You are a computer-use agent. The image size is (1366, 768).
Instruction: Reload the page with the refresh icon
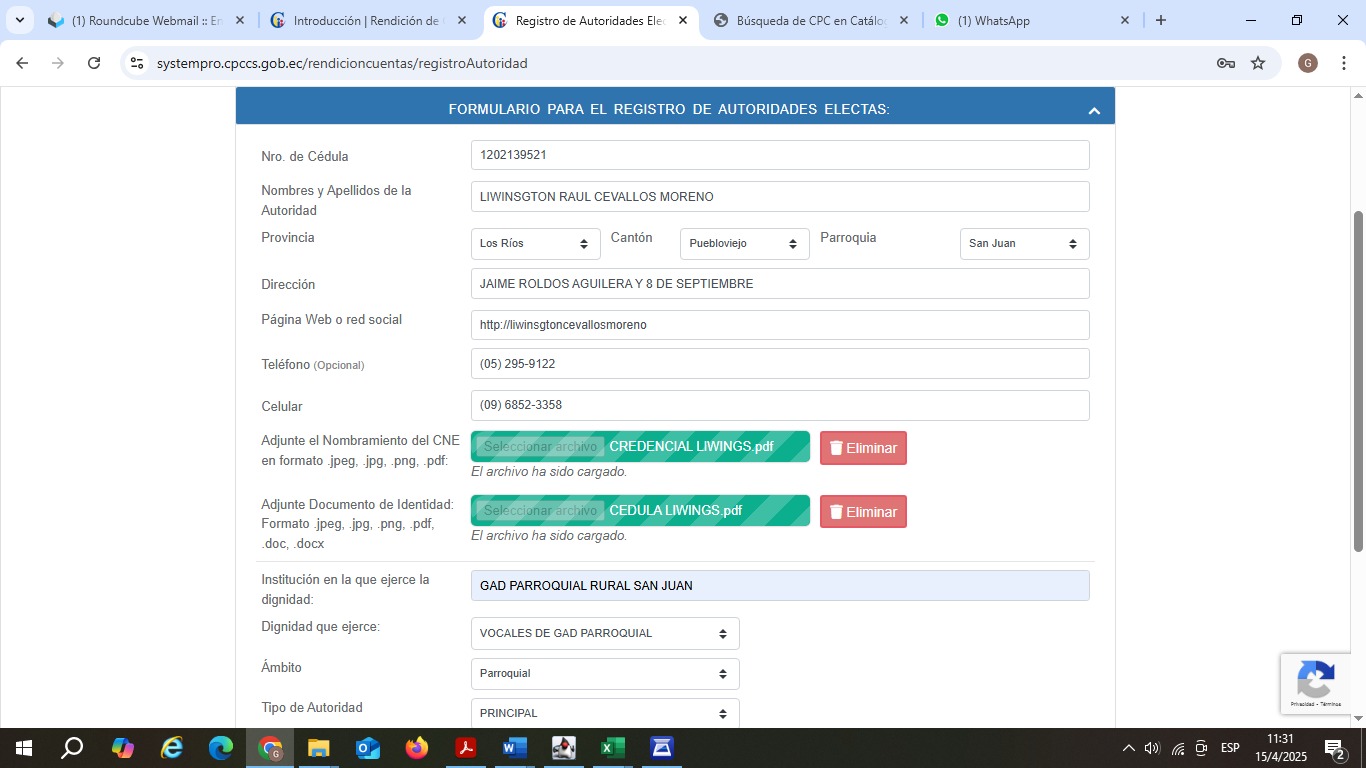tap(94, 63)
